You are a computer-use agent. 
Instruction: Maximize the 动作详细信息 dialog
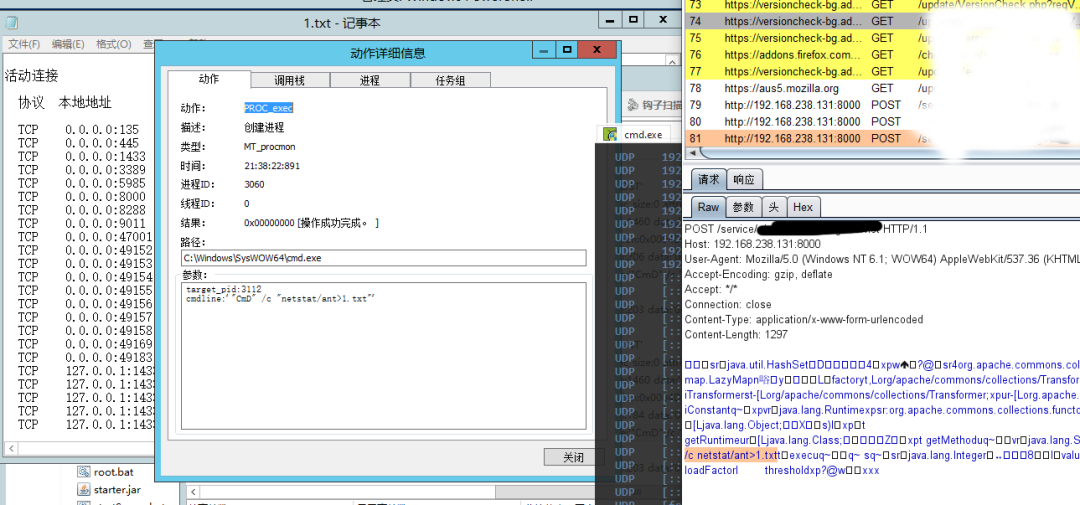pyautogui.click(x=566, y=50)
